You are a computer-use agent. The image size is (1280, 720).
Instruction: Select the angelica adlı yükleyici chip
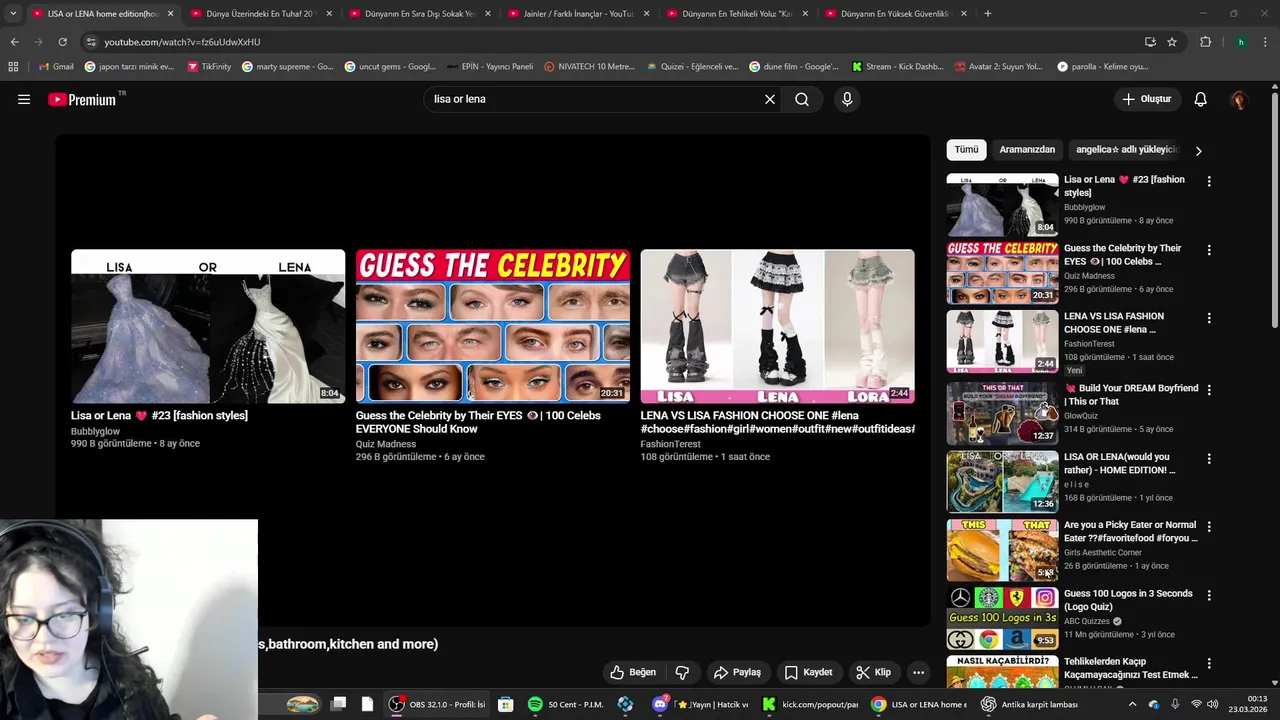[x=1127, y=150]
